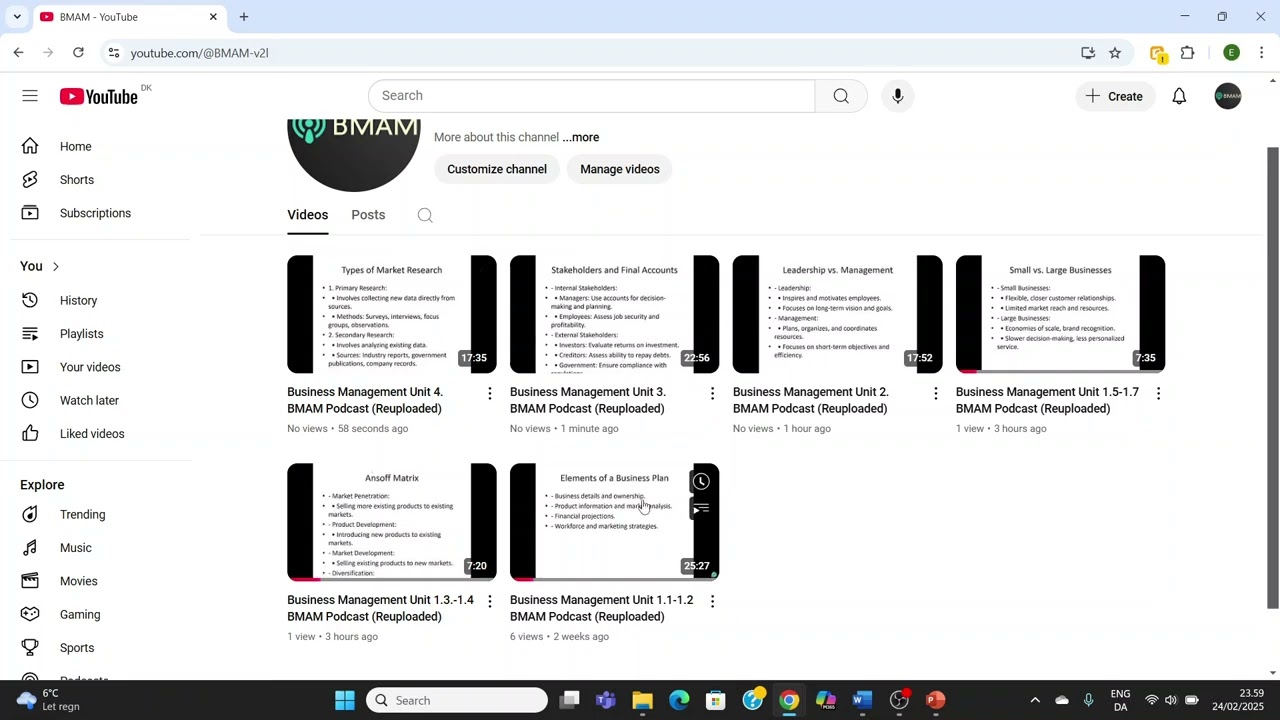Open tab search dropdown arrow
1280x720 pixels.
17,17
